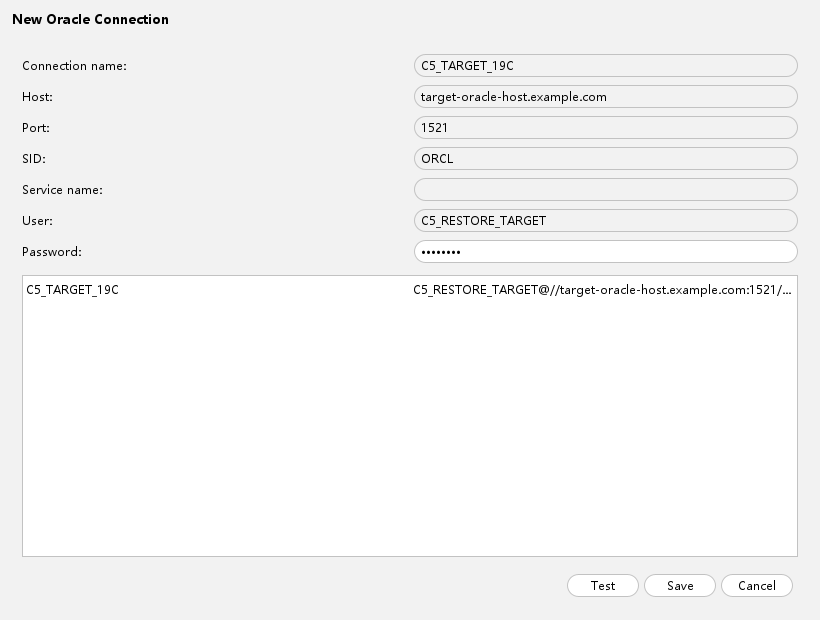Edit the Host field value
820x620 pixels.
(x=606, y=97)
